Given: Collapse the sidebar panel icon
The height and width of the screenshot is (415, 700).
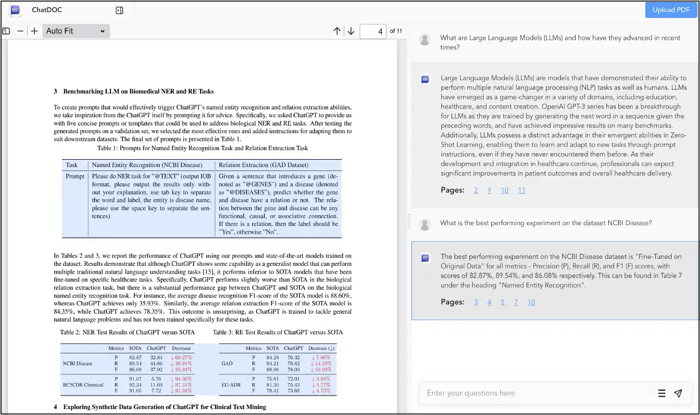Looking at the screenshot, I should point(119,10).
